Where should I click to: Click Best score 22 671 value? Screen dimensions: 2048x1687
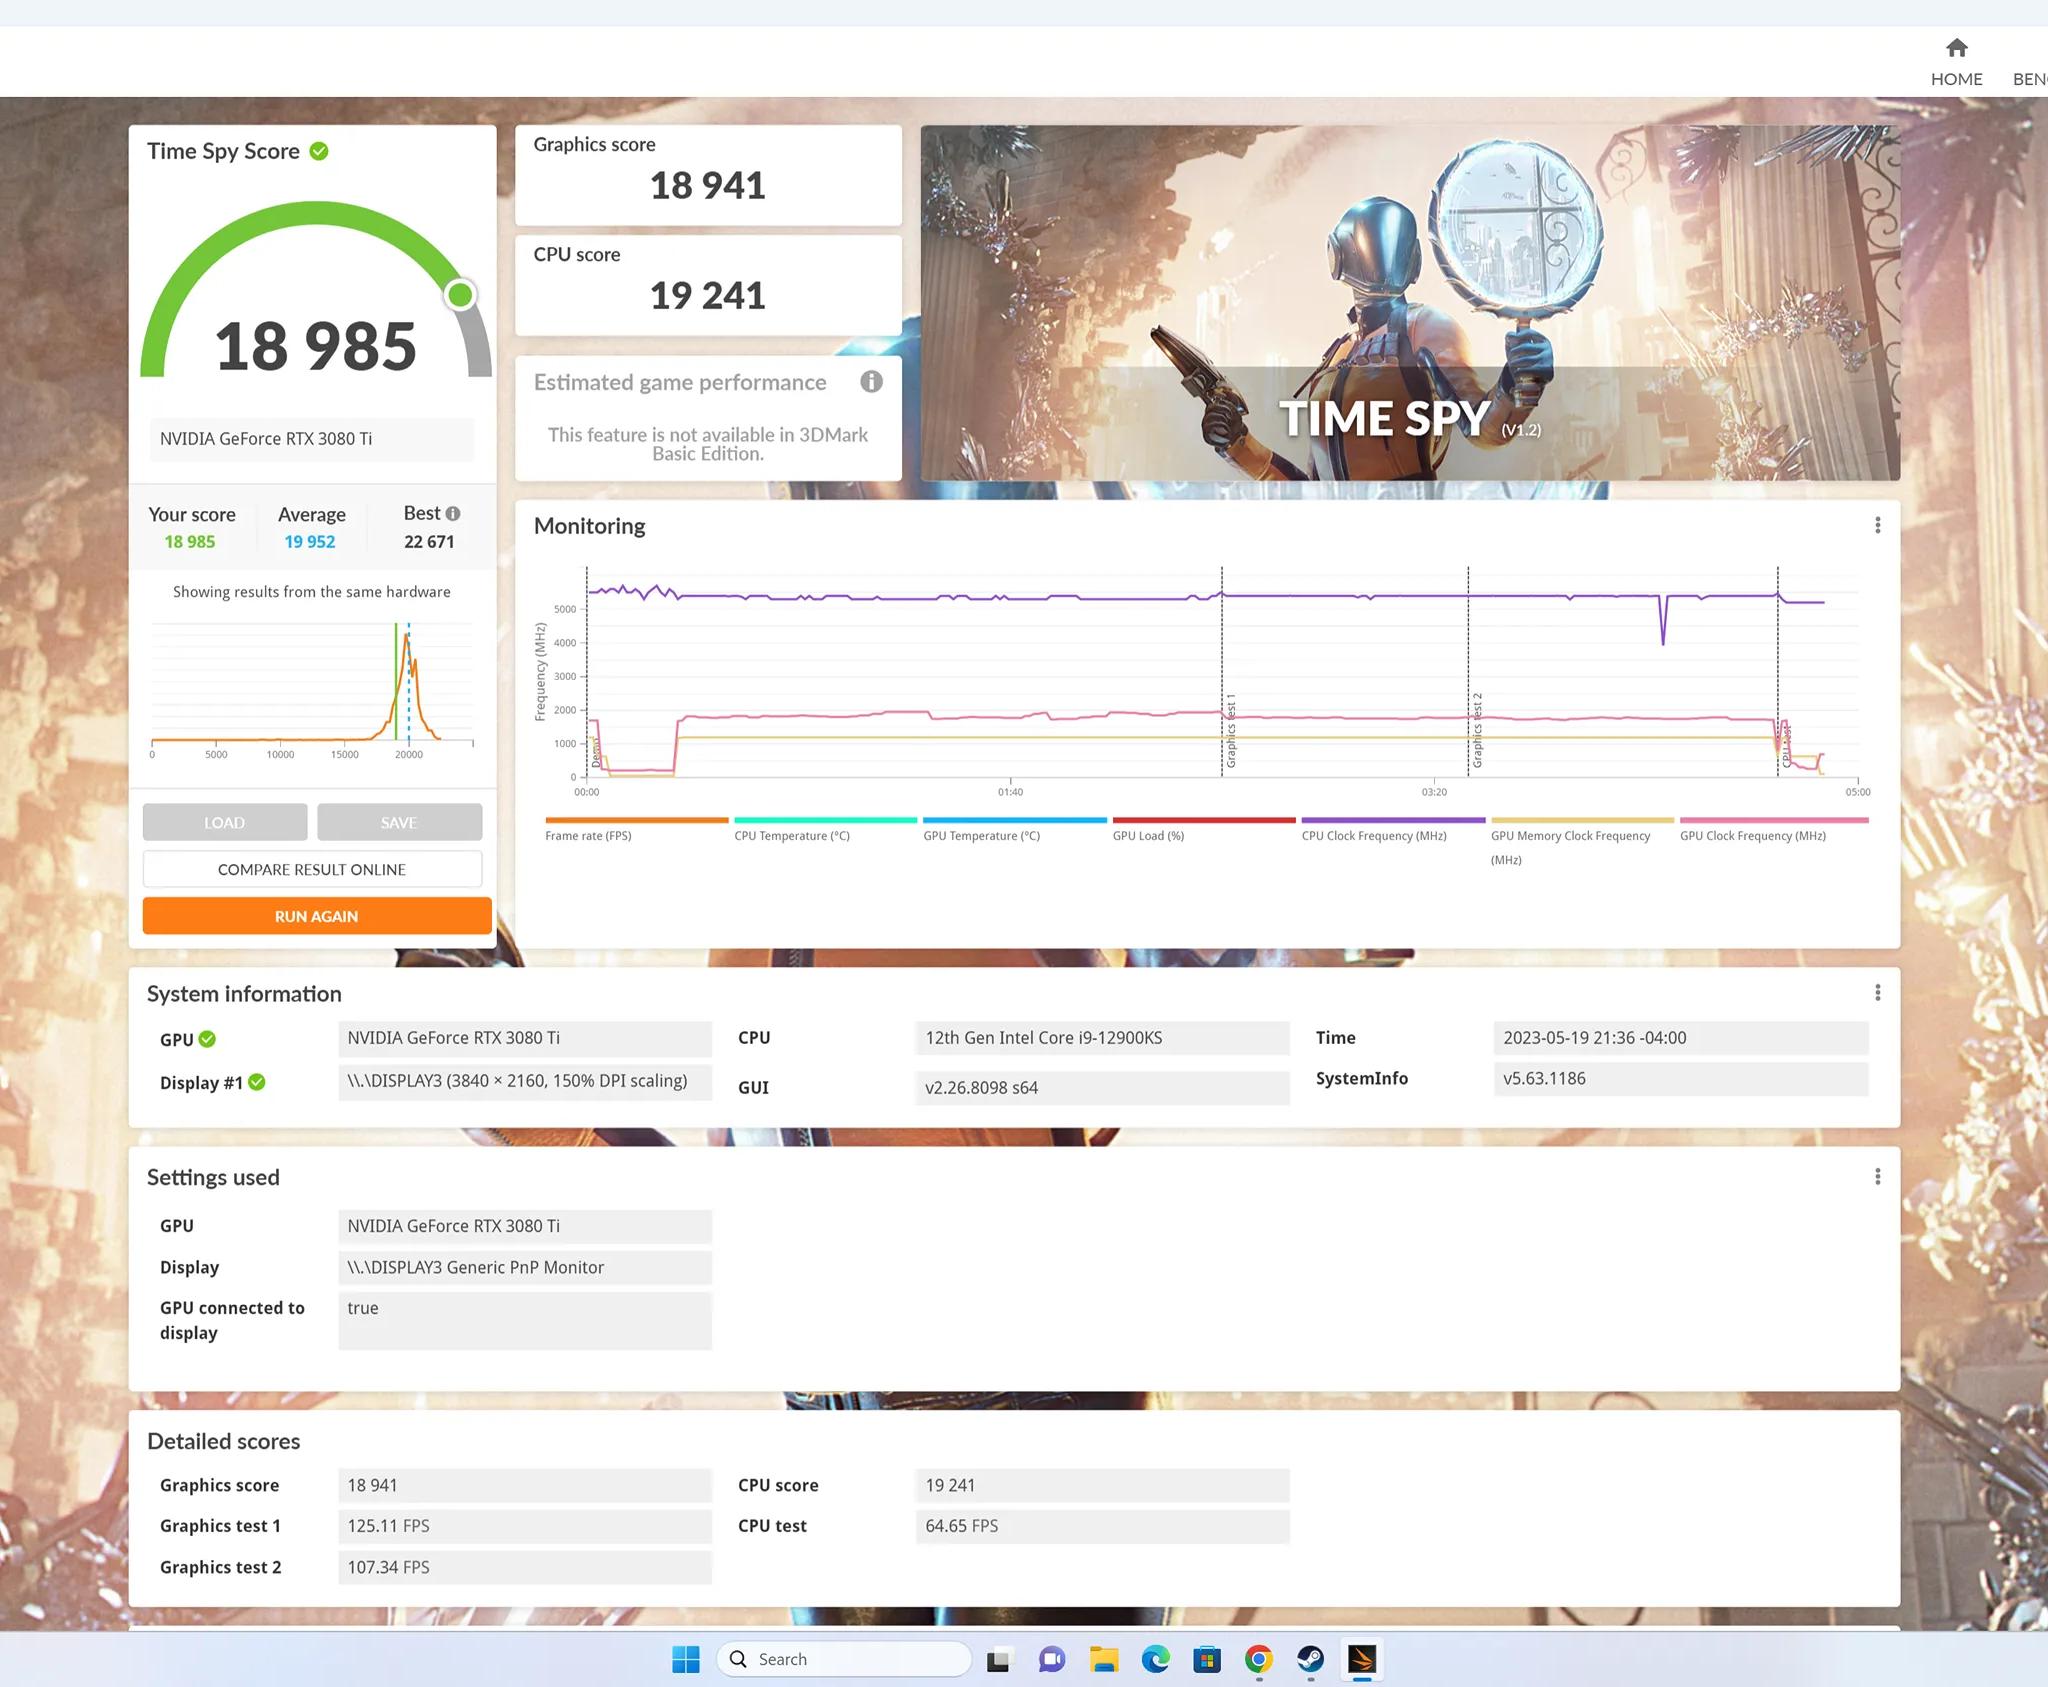click(x=429, y=542)
